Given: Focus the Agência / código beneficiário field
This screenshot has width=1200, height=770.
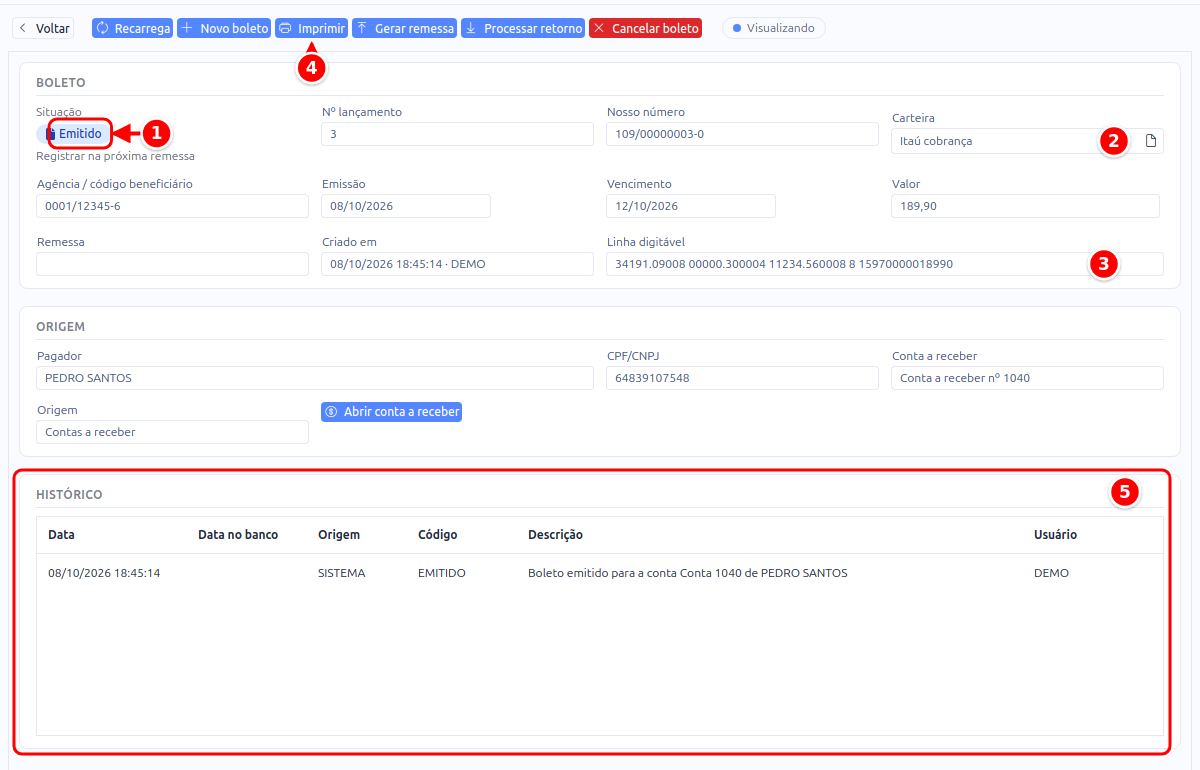Looking at the screenshot, I should (172, 206).
